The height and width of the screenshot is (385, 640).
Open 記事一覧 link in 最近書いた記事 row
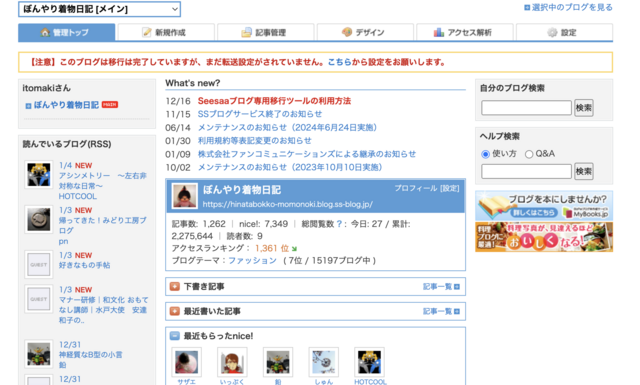point(437,312)
